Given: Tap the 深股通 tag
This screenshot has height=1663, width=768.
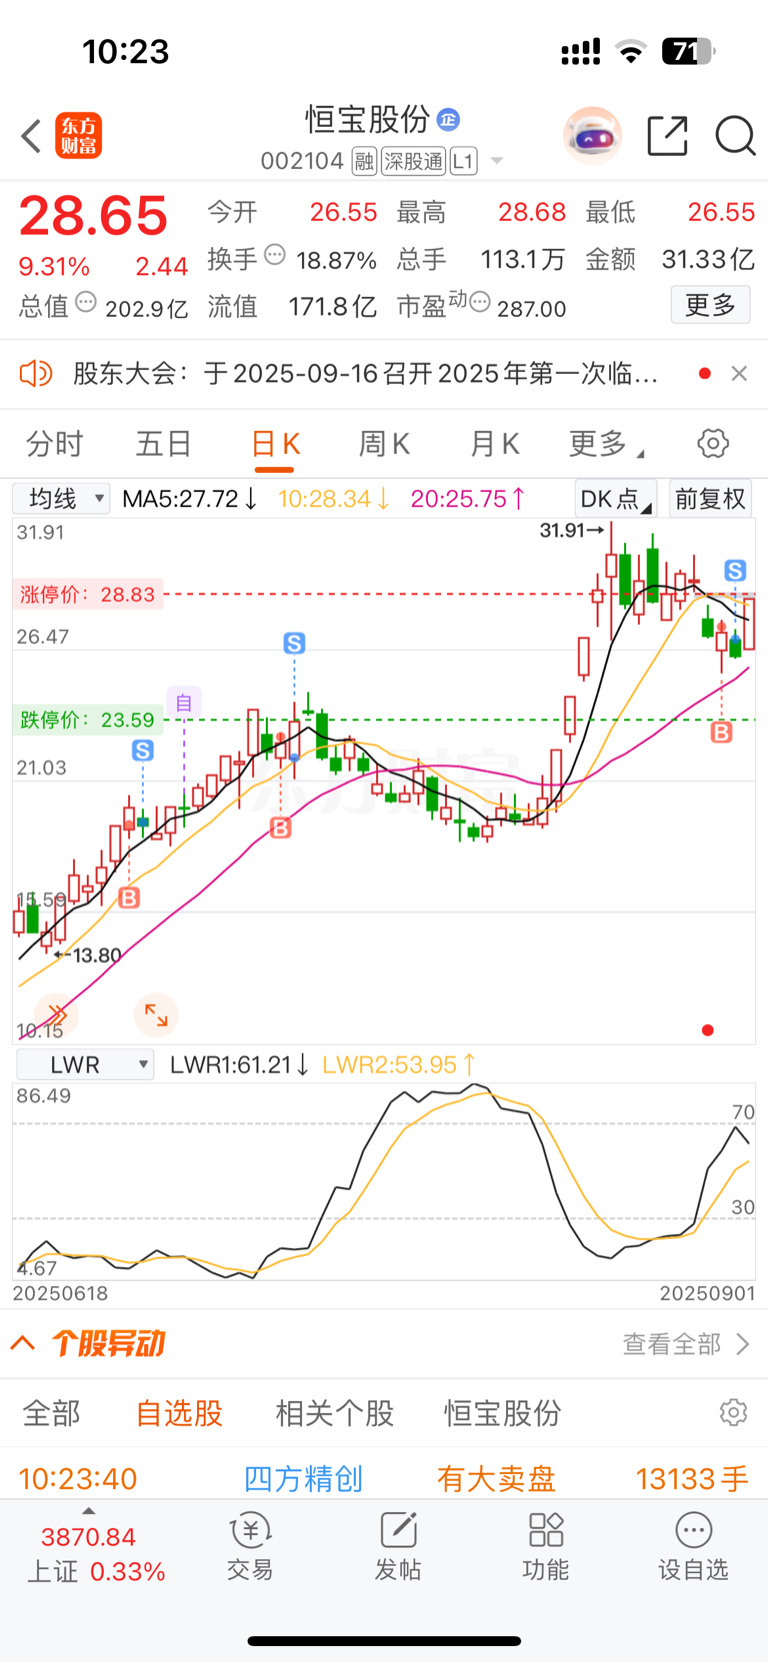Looking at the screenshot, I should point(413,161).
